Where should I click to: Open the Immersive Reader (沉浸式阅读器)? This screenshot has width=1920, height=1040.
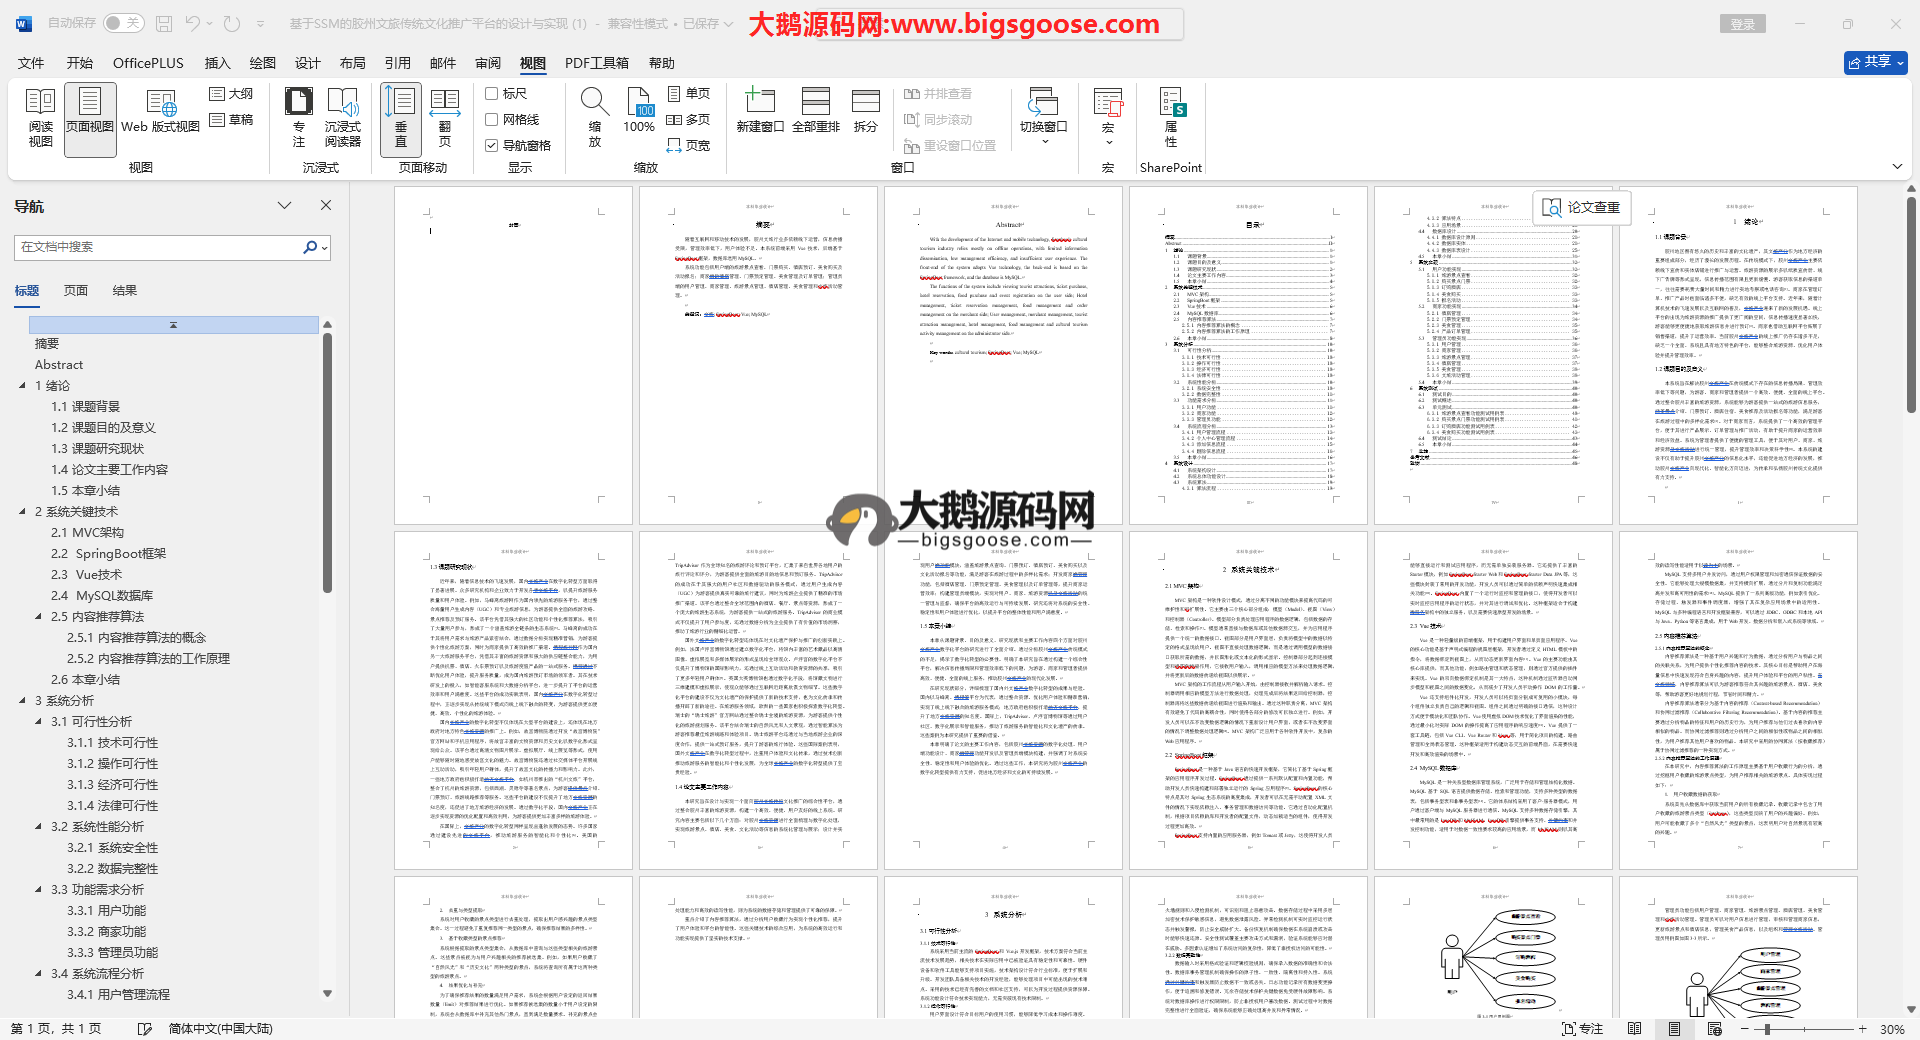pyautogui.click(x=342, y=118)
